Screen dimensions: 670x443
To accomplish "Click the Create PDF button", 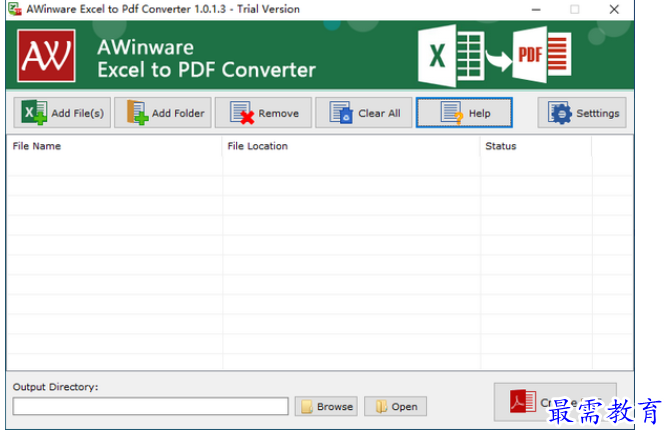I will pyautogui.click(x=555, y=402).
